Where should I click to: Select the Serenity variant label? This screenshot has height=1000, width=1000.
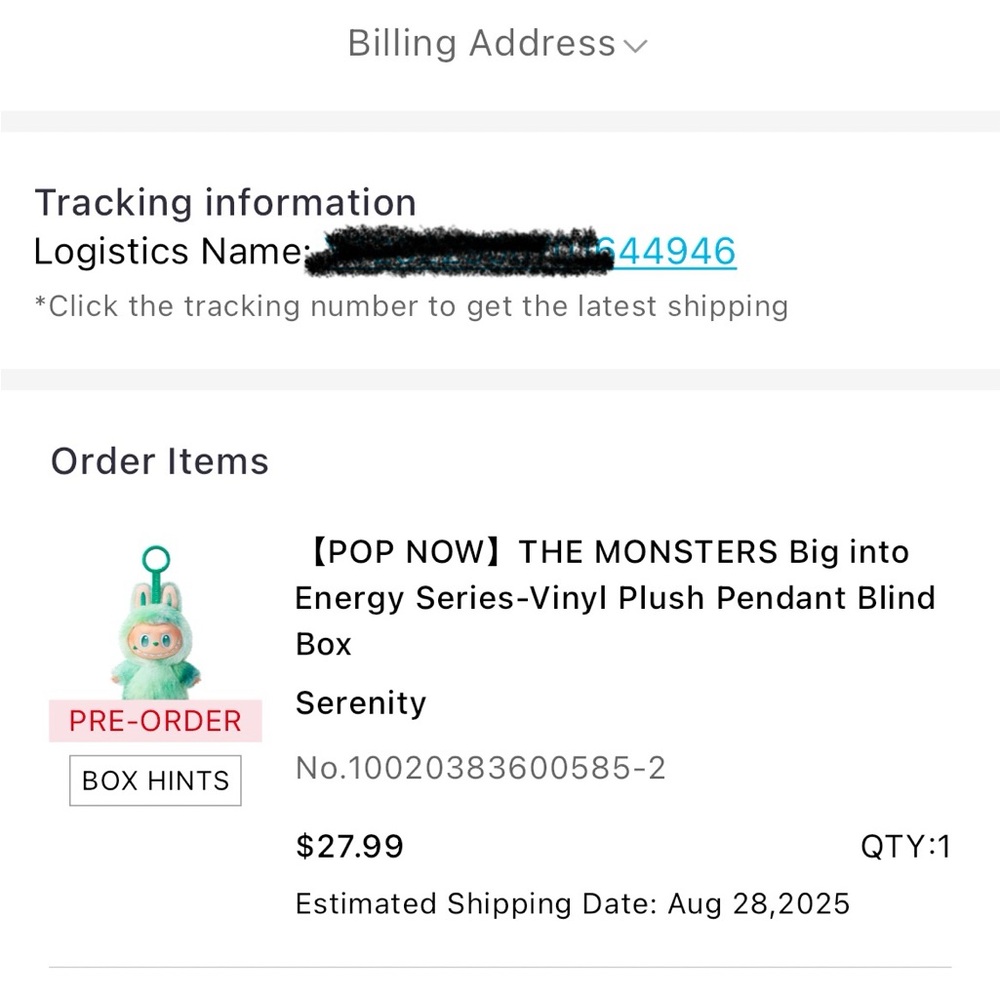[360, 703]
